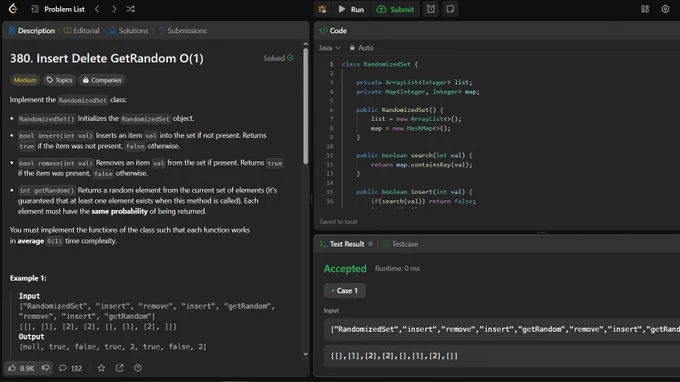The width and height of the screenshot is (680, 382).
Task: Add problem to favorites star
Action: coord(101,368)
